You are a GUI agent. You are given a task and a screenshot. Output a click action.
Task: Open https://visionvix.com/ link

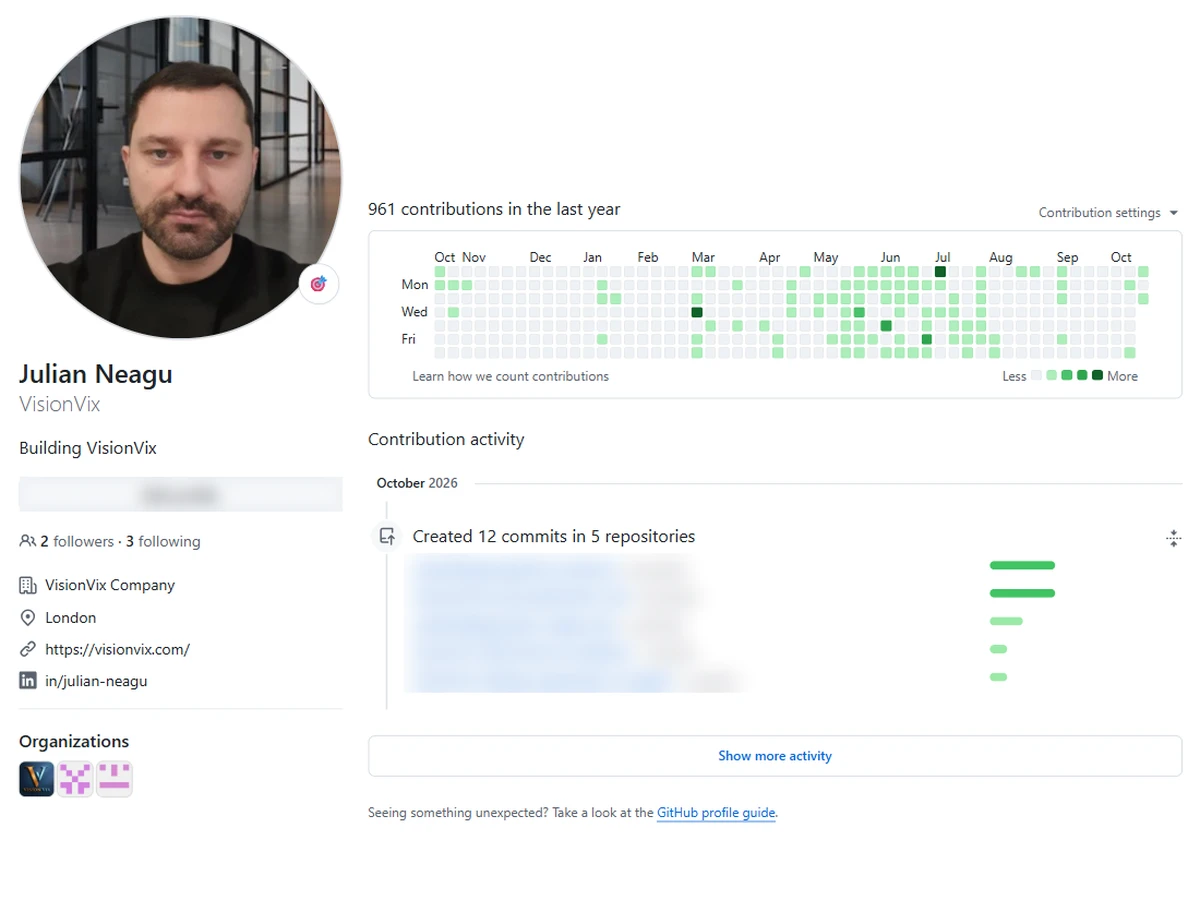[x=117, y=649]
